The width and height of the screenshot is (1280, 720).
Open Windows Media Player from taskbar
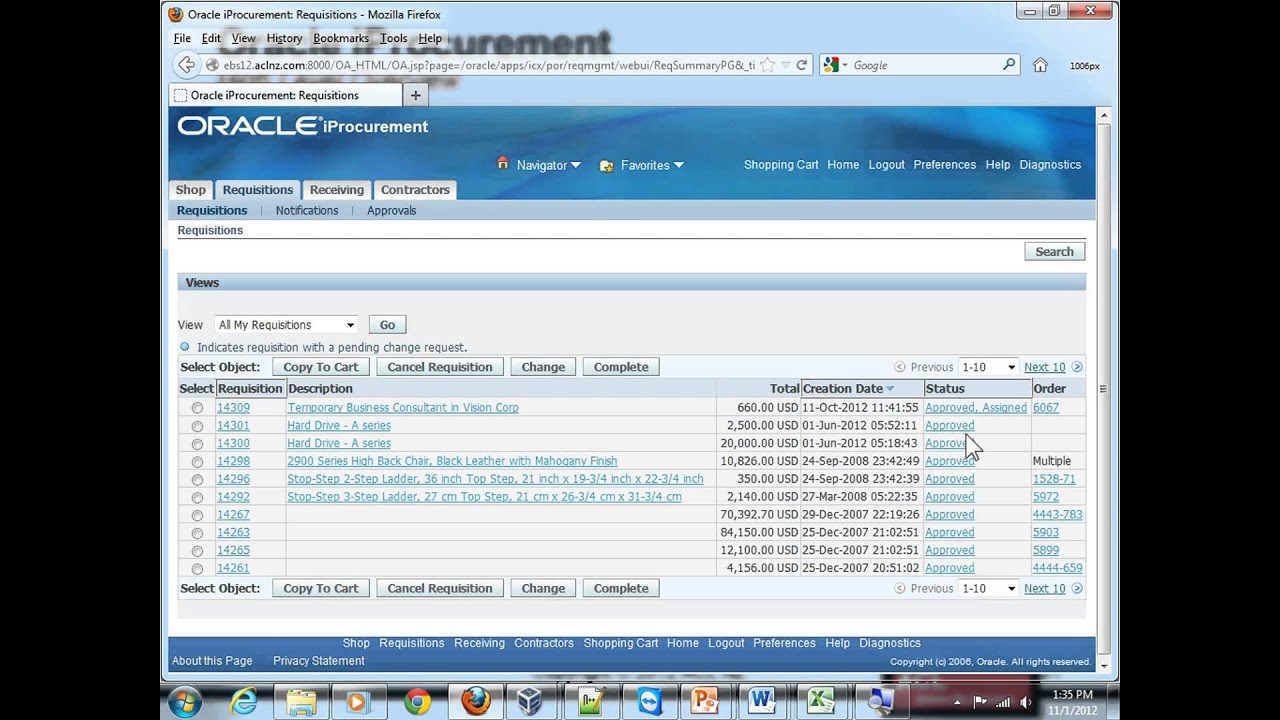click(x=357, y=701)
